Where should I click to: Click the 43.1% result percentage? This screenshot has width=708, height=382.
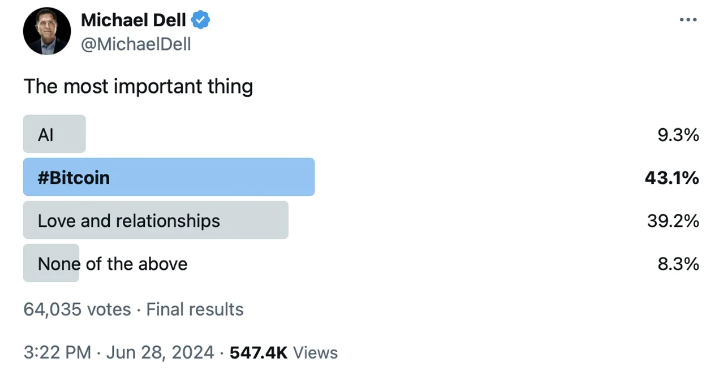[672, 178]
